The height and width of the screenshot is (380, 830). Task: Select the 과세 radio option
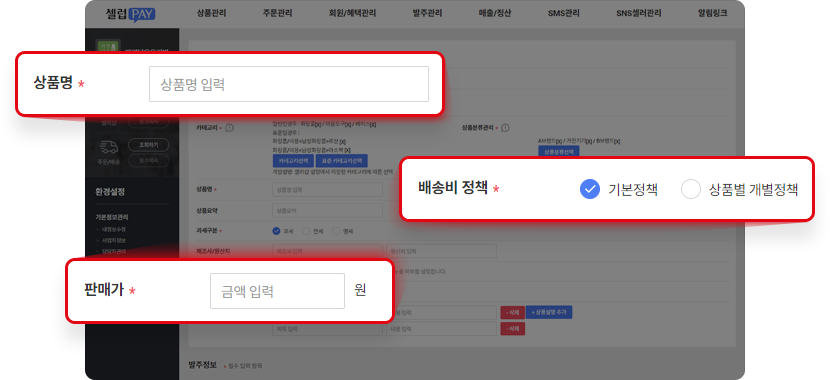276,231
